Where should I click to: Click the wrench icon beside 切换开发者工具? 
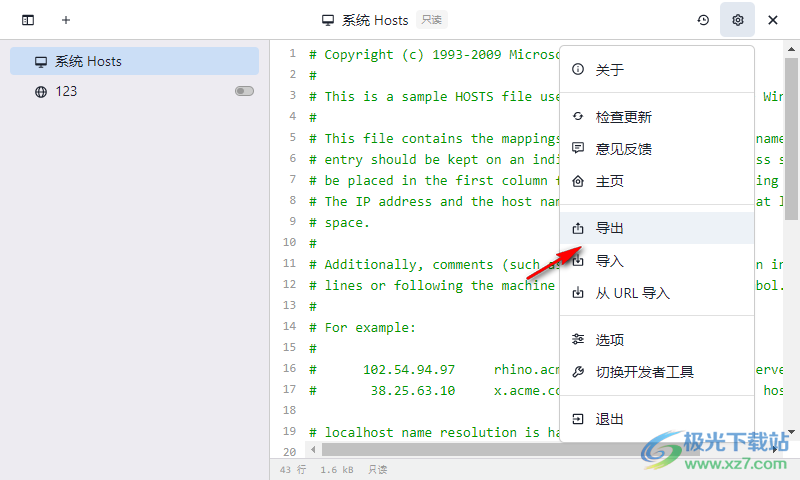pyautogui.click(x=578, y=372)
